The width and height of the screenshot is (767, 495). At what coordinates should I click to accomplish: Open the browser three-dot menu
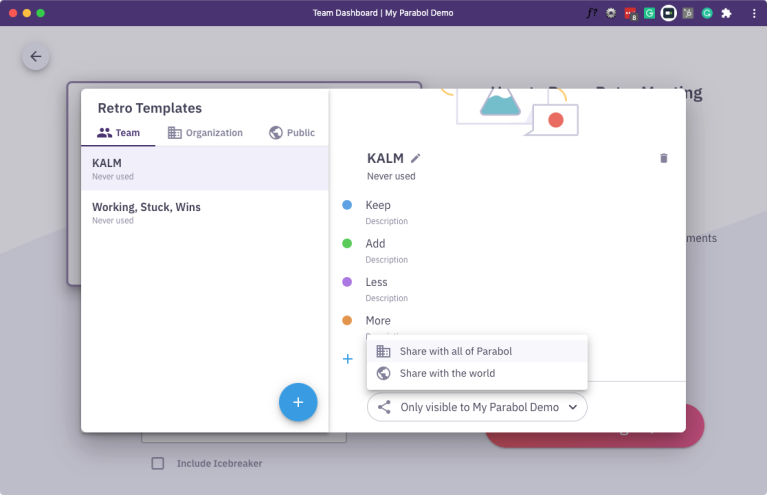coord(754,14)
